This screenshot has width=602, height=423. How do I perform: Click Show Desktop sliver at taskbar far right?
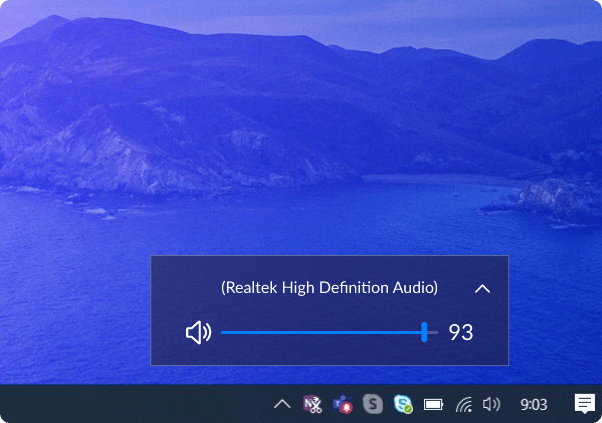(x=600, y=404)
